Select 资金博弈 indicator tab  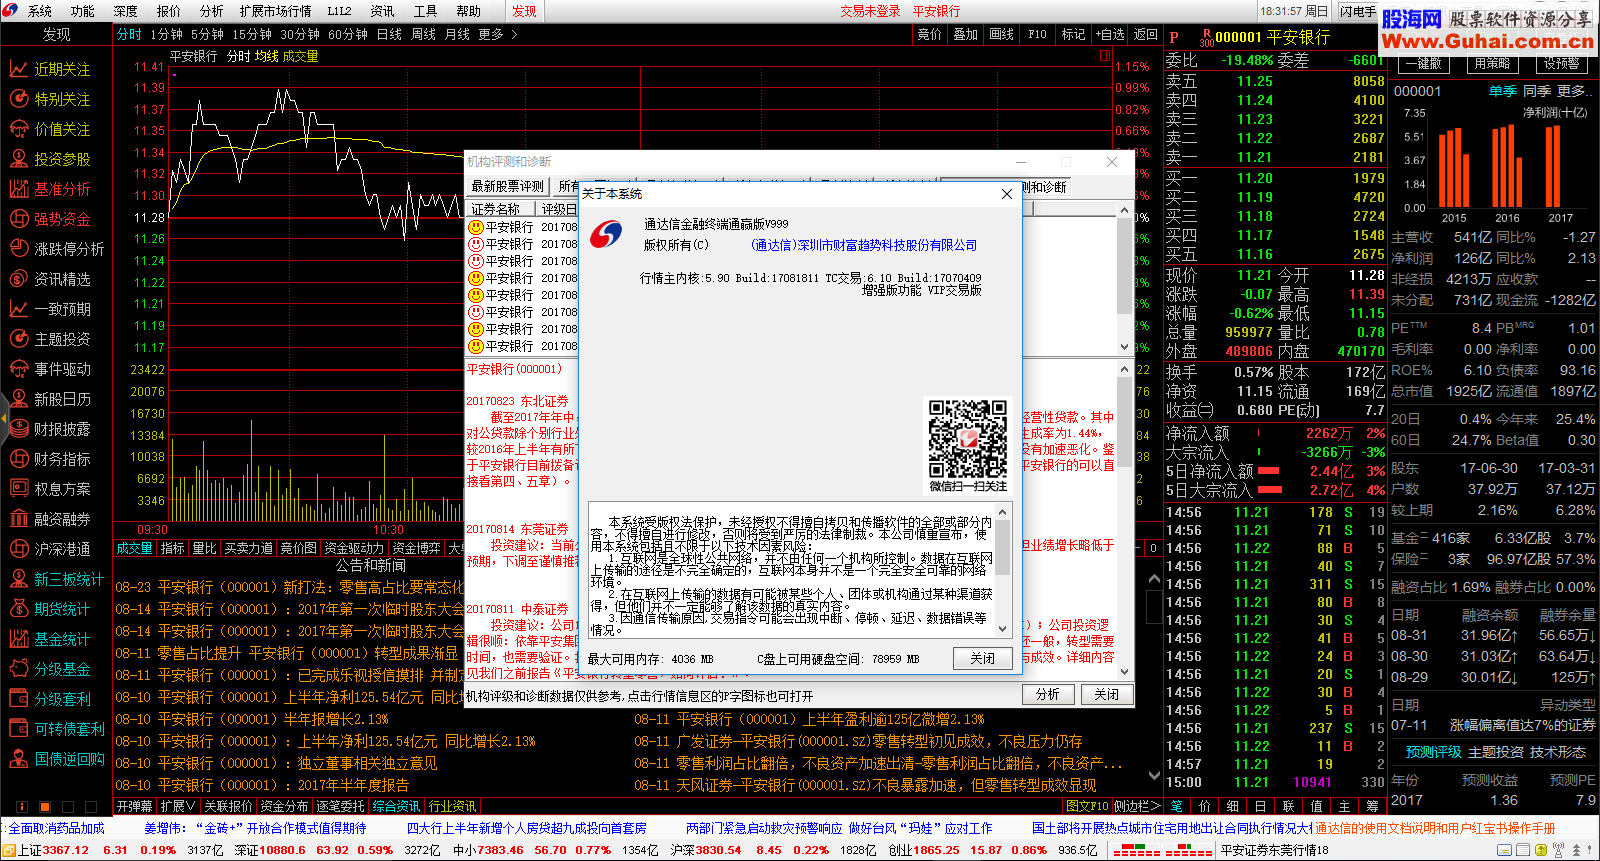click(x=416, y=548)
